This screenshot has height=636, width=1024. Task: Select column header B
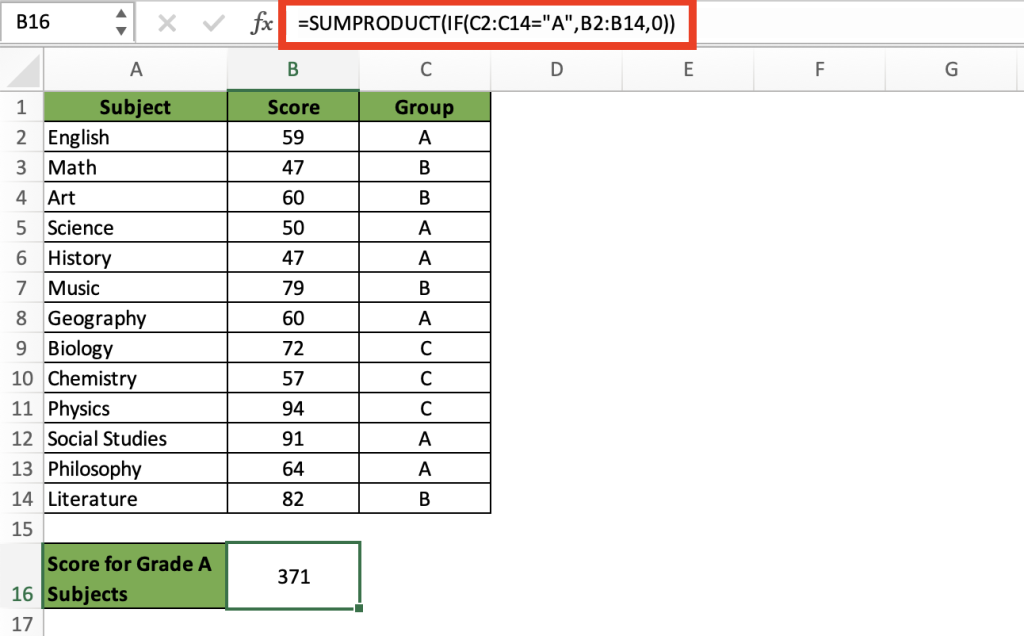(x=293, y=69)
